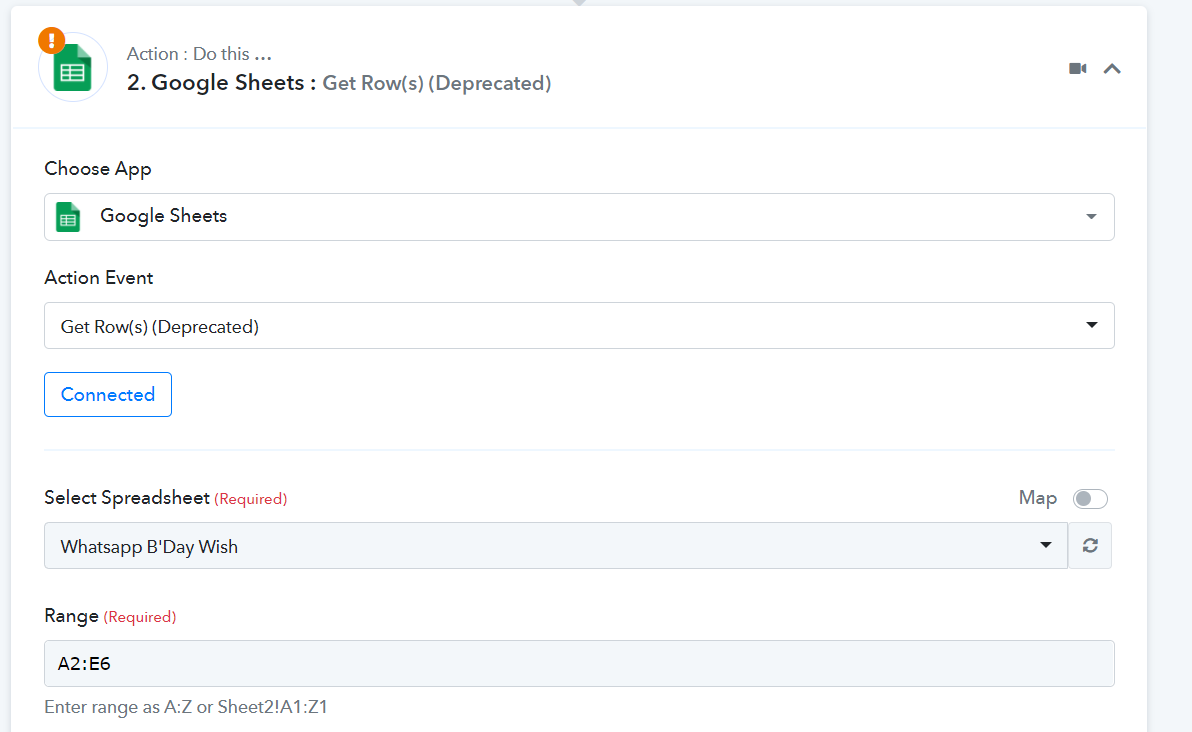Click the 'Choose App' label
Screen dimensions: 1192x732
[x=98, y=169]
